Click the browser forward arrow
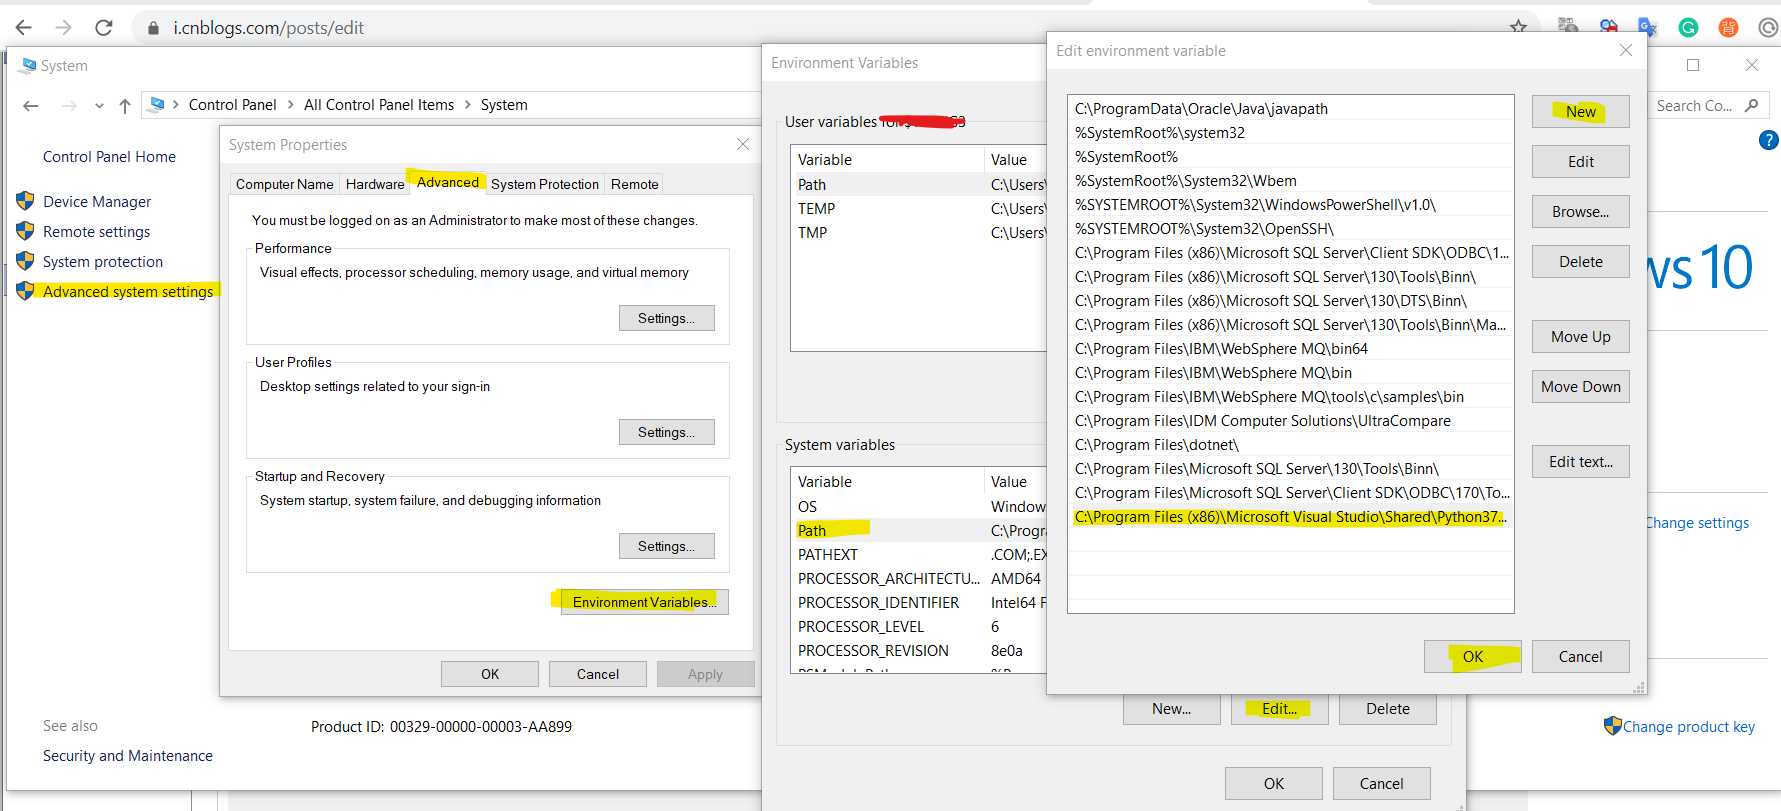The height and width of the screenshot is (811, 1781). [x=63, y=27]
